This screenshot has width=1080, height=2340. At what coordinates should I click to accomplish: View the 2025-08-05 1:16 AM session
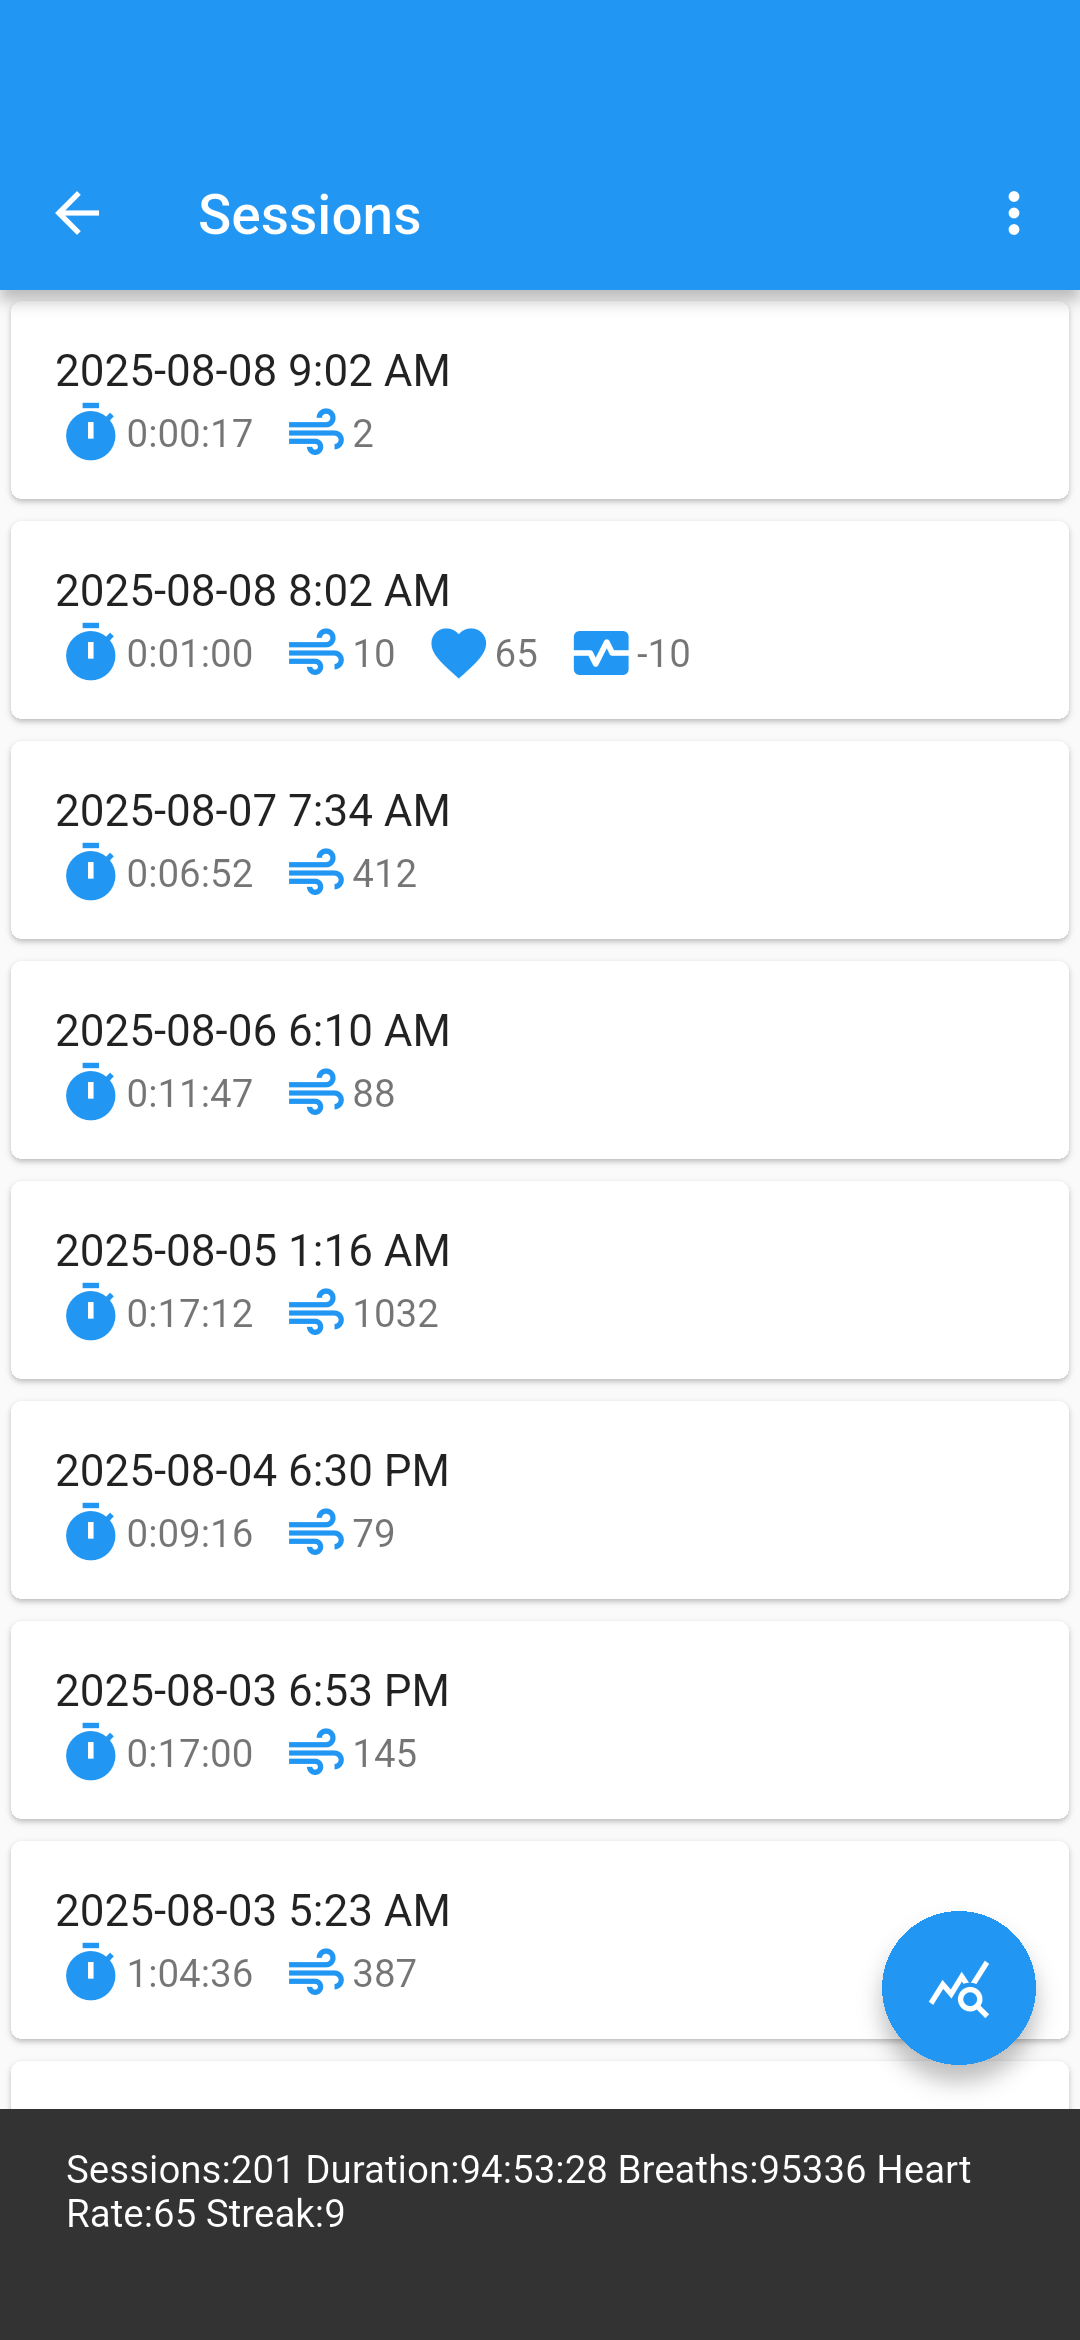point(540,1279)
